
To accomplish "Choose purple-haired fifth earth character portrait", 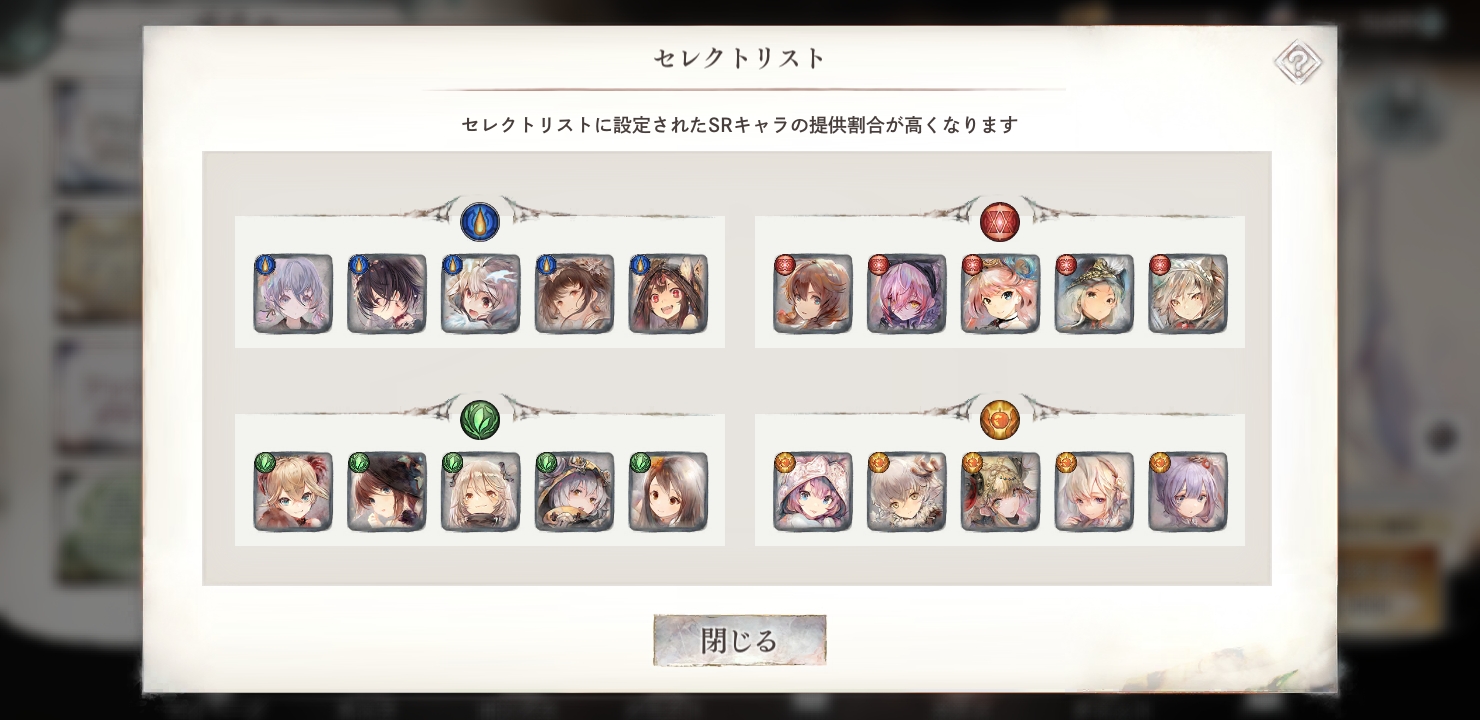I will [1188, 492].
